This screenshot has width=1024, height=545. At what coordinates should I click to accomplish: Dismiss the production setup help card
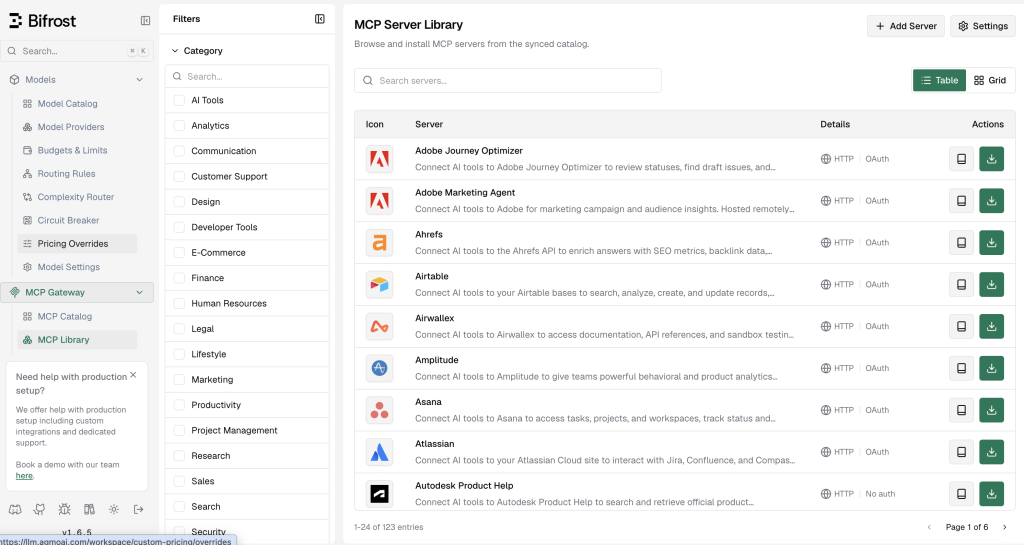133,375
